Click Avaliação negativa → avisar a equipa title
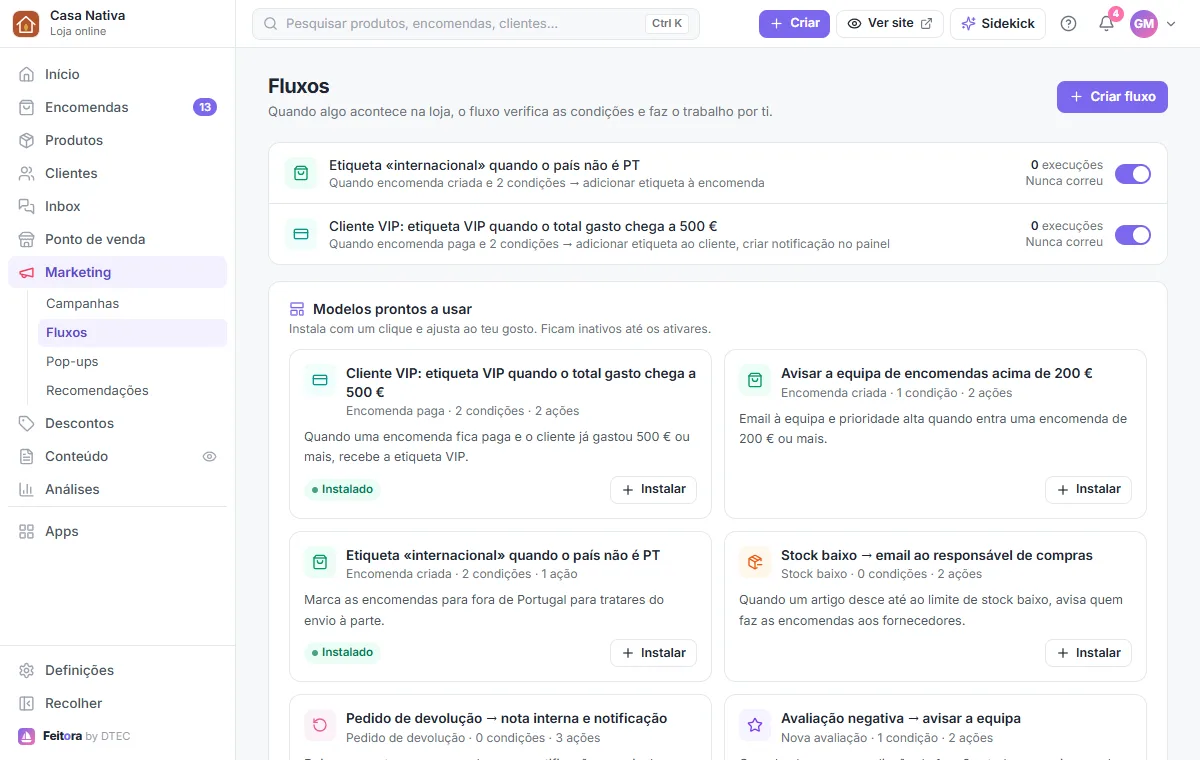 coord(901,718)
